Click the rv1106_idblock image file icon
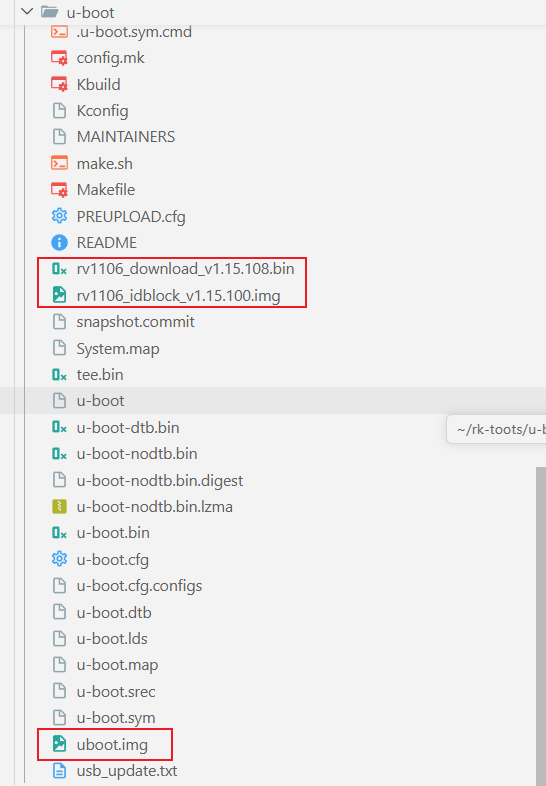This screenshot has width=546, height=786. pyautogui.click(x=59, y=295)
